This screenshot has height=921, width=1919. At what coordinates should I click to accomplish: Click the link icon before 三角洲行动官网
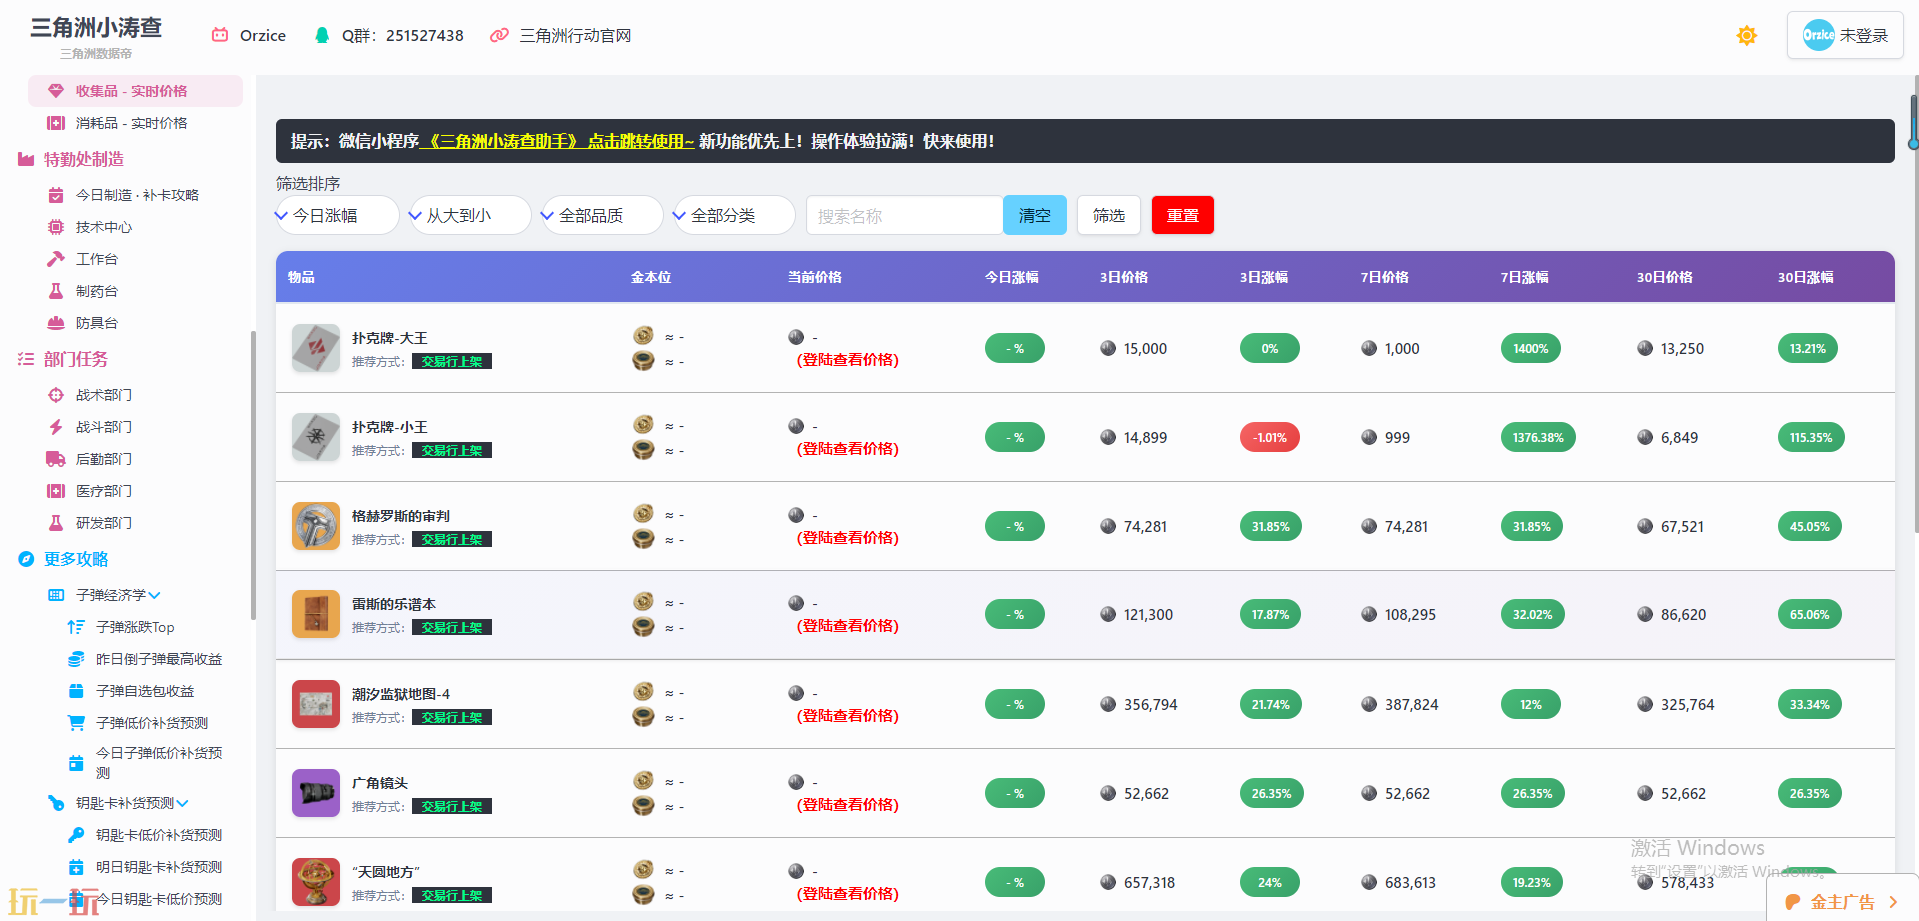(499, 35)
